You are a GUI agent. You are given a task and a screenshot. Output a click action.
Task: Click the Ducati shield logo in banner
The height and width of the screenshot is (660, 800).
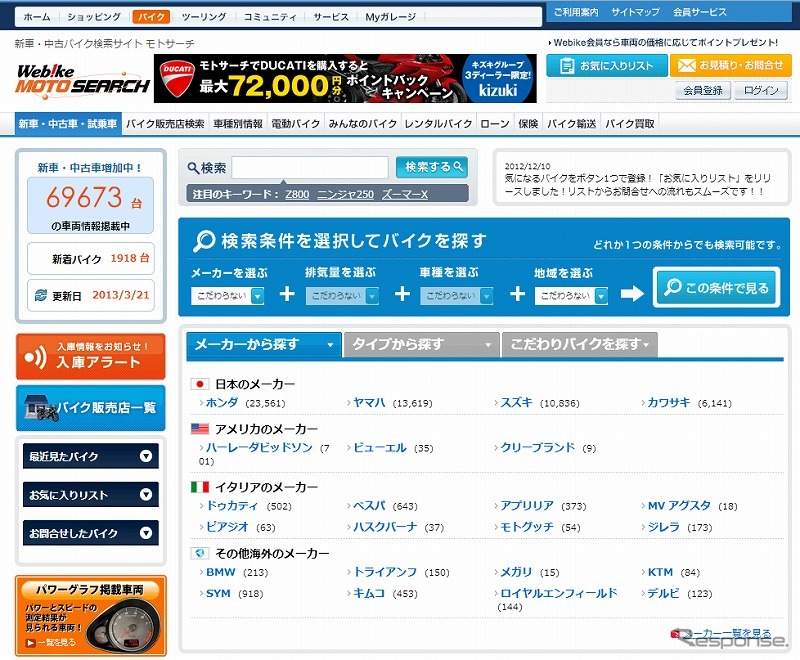177,79
